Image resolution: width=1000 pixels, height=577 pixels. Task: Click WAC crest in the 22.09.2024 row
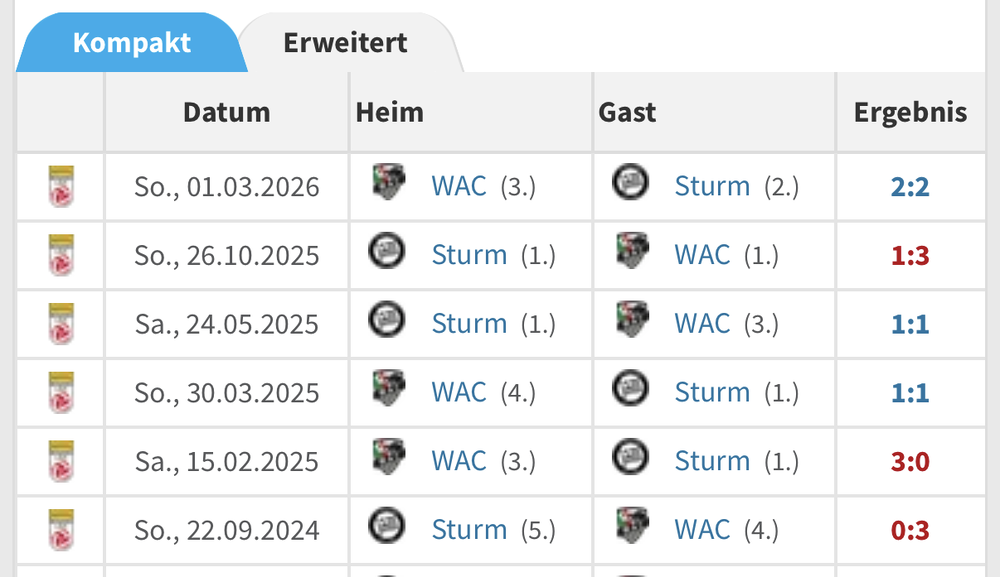[x=633, y=525]
